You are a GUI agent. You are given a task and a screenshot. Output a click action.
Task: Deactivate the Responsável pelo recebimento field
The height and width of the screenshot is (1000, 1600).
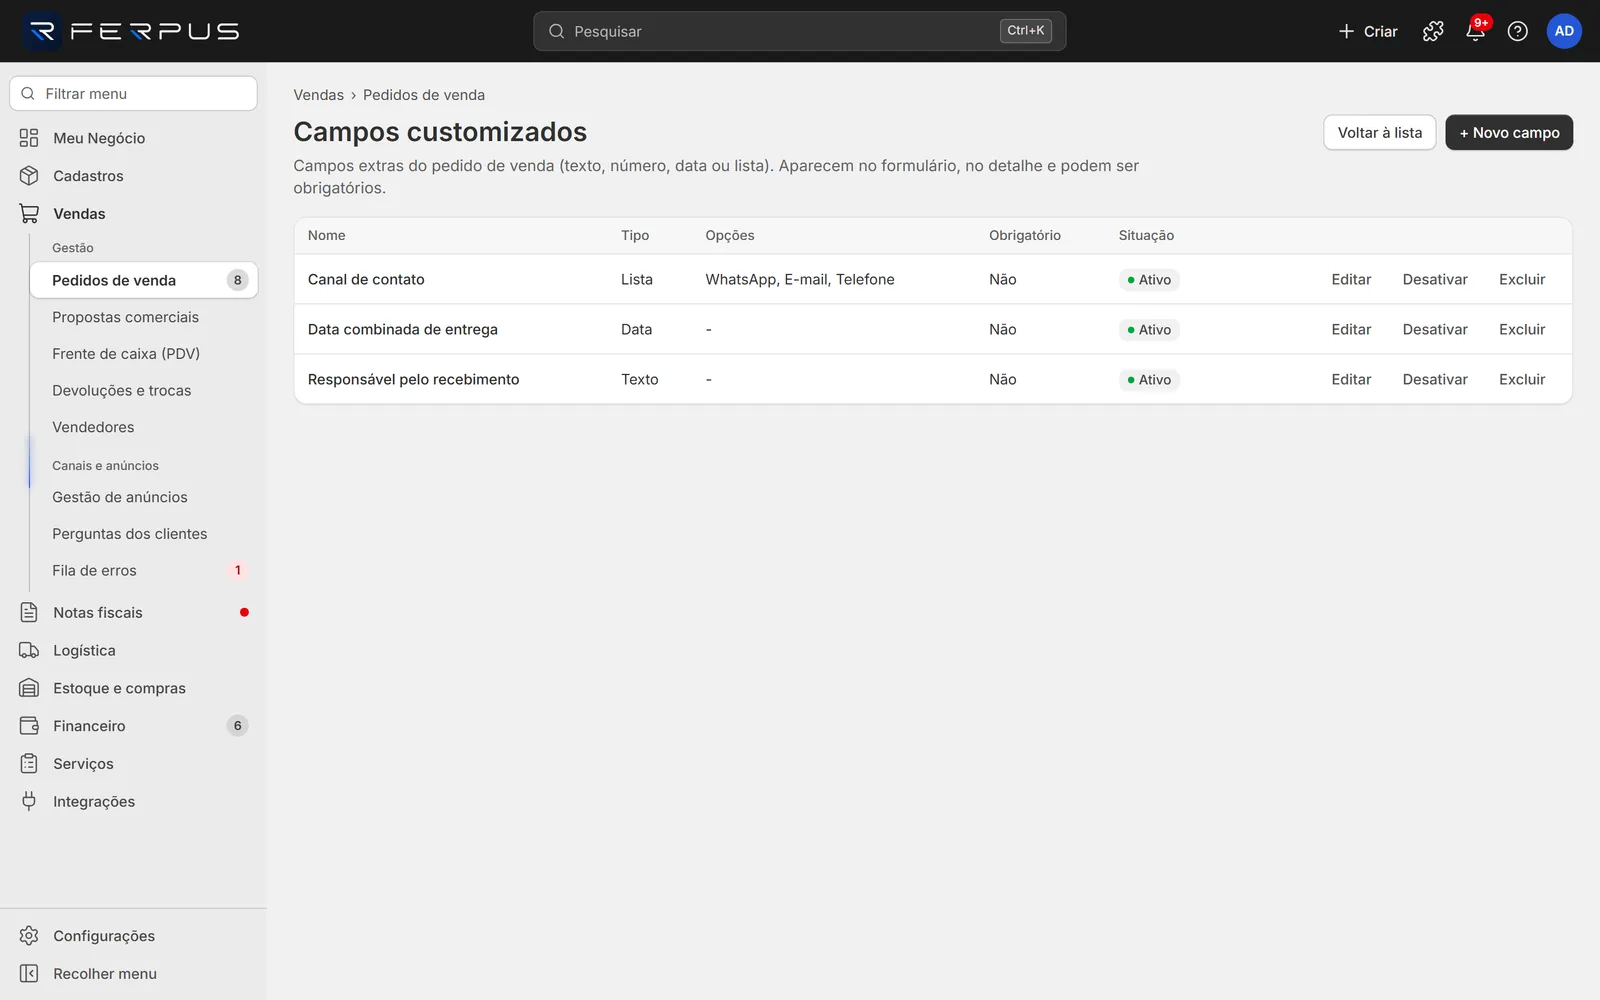click(x=1435, y=379)
